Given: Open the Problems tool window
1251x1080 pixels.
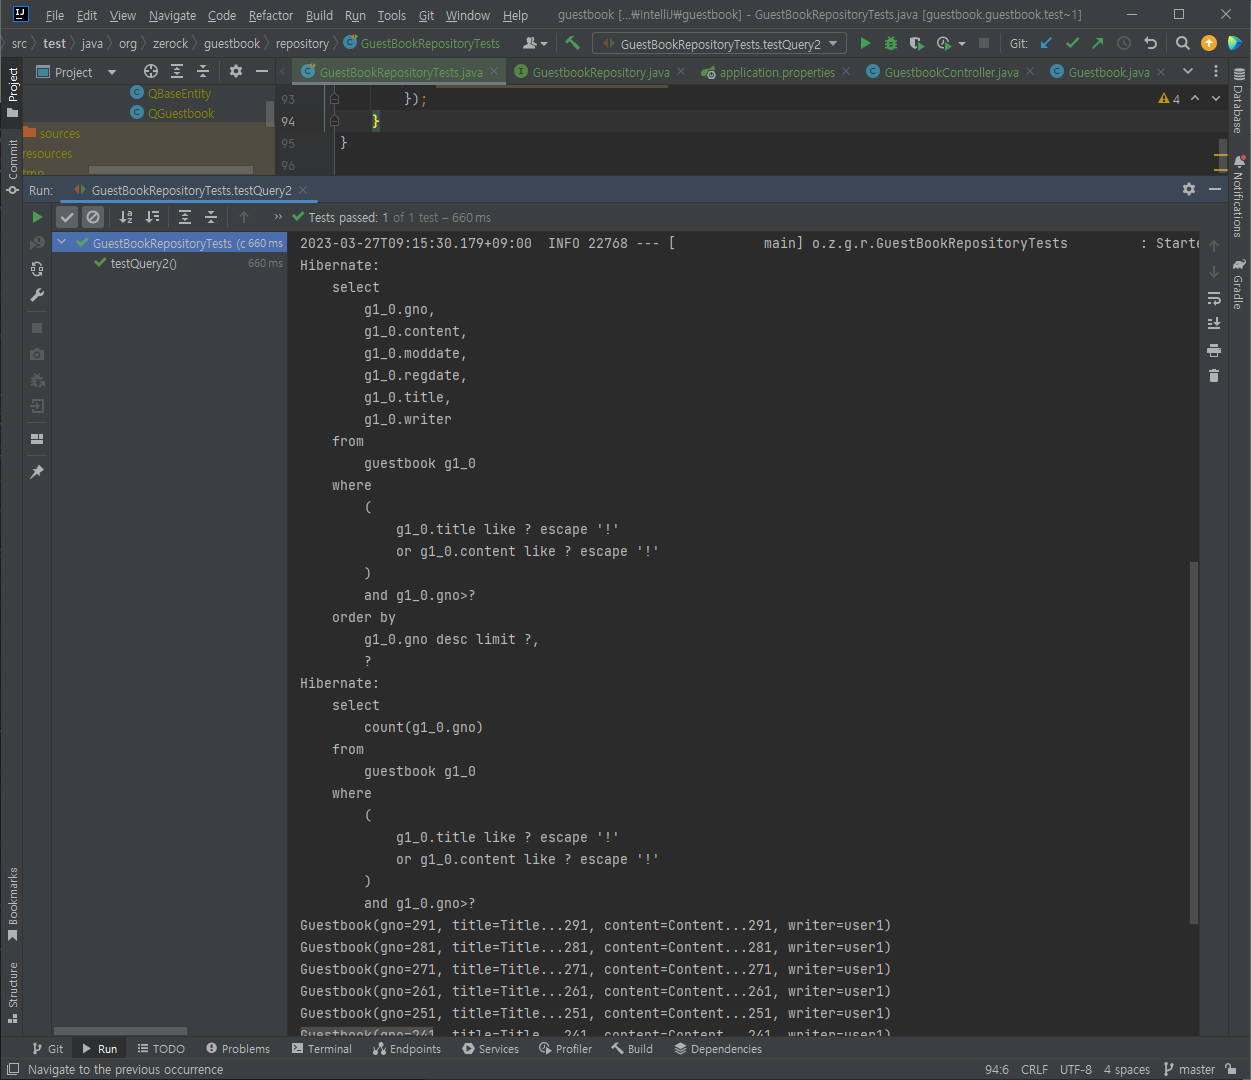Looking at the screenshot, I should pyautogui.click(x=238, y=1049).
